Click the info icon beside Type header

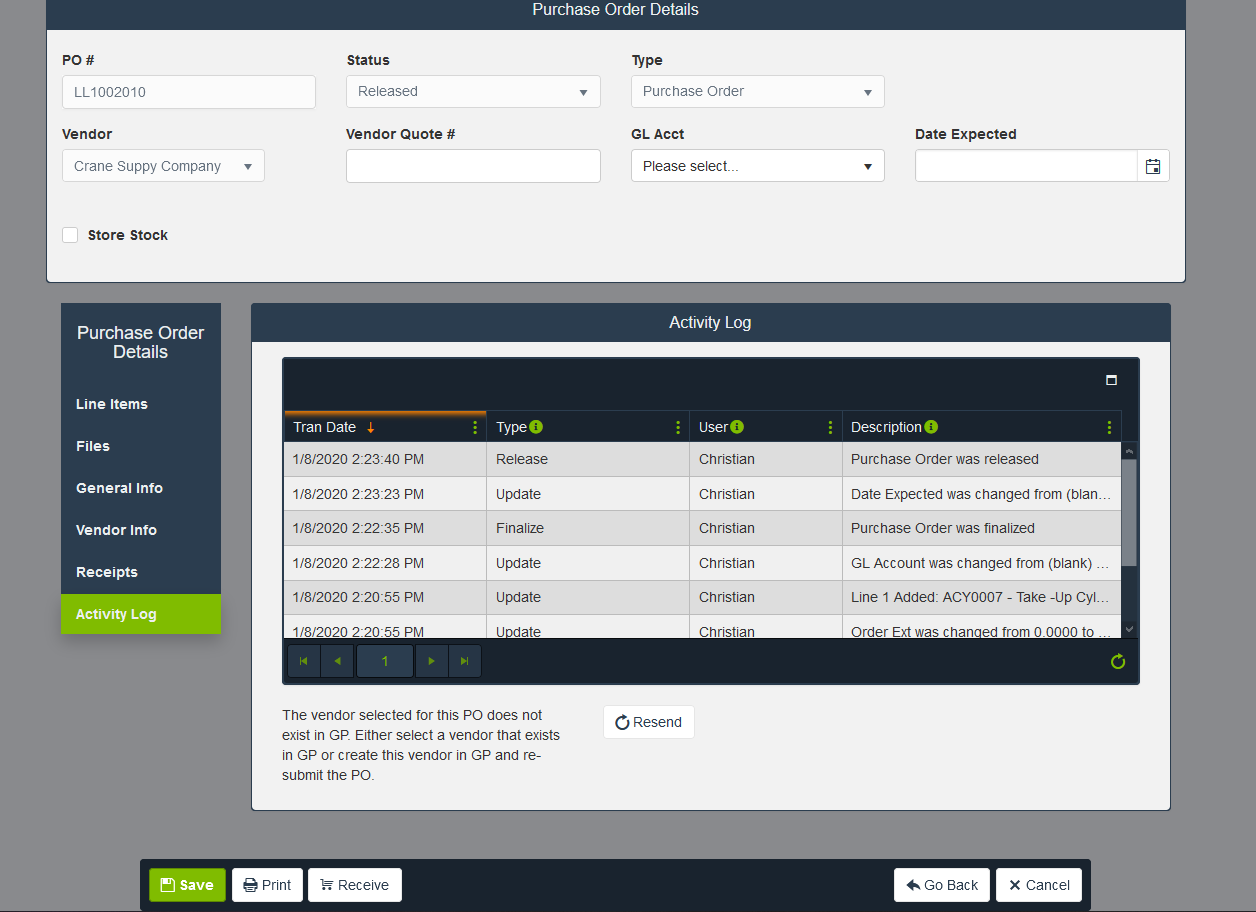coord(536,427)
